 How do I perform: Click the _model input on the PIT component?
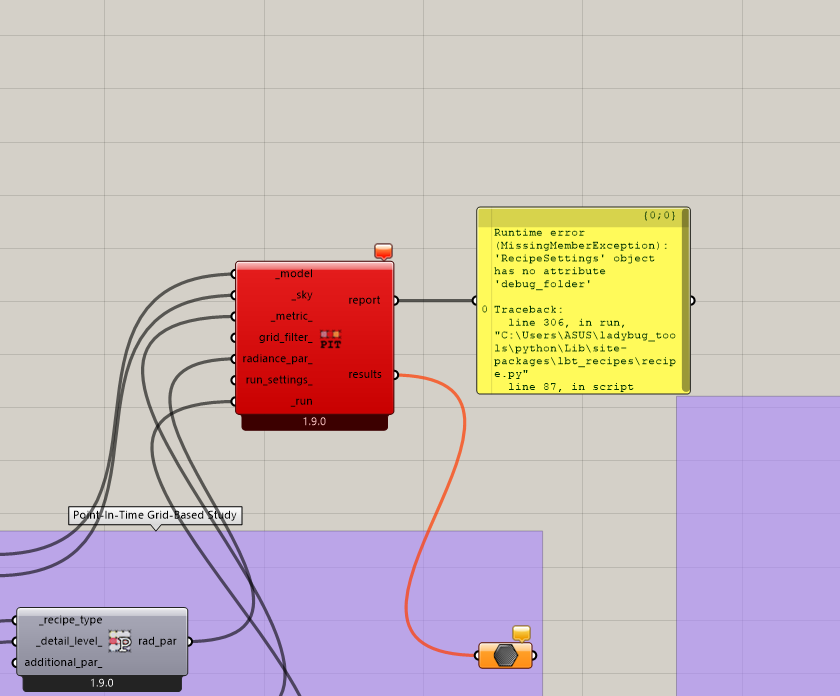click(293, 273)
